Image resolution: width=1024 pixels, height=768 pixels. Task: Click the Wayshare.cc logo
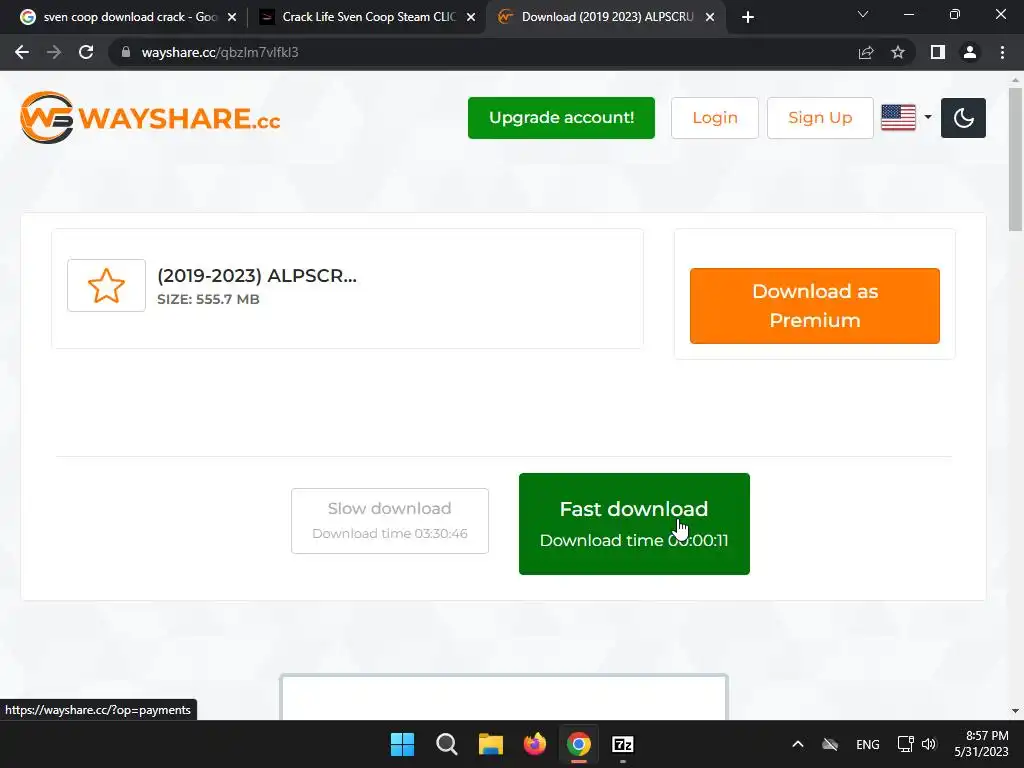(x=150, y=118)
